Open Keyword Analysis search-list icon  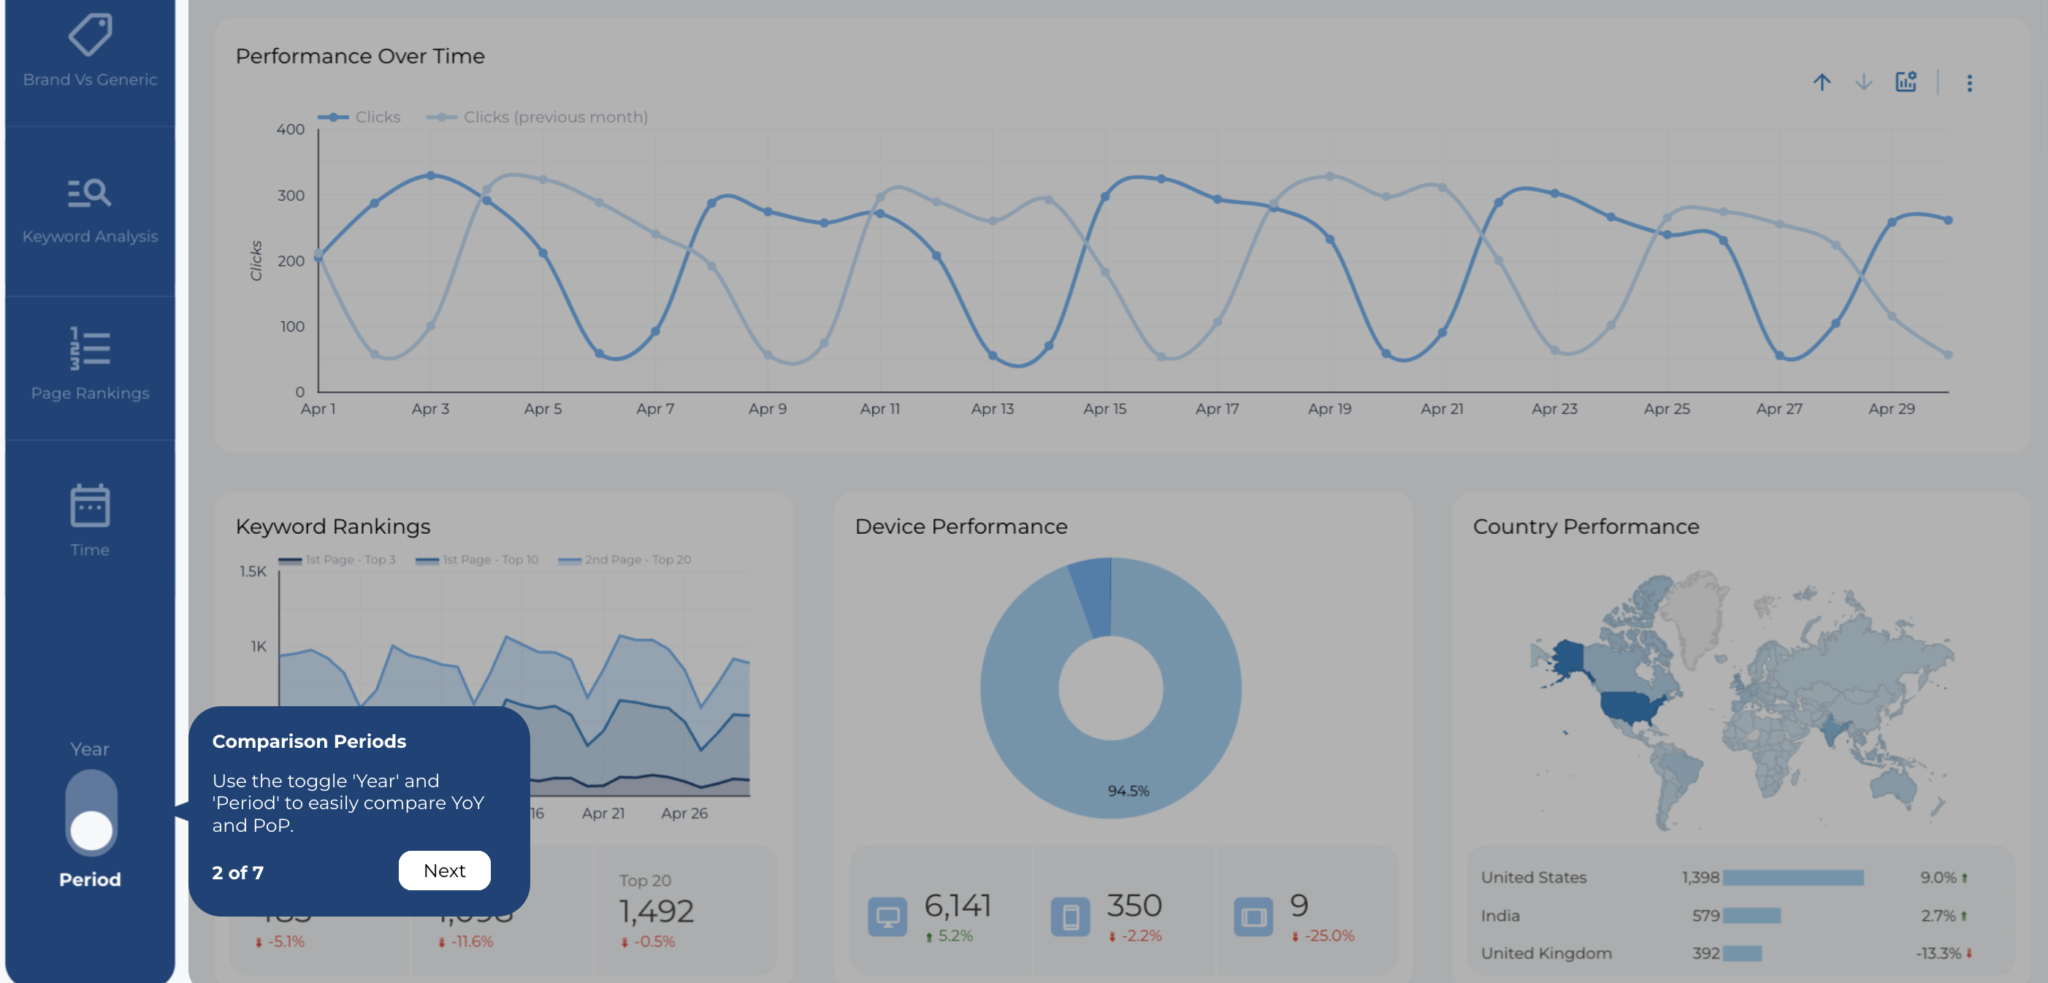(x=90, y=192)
